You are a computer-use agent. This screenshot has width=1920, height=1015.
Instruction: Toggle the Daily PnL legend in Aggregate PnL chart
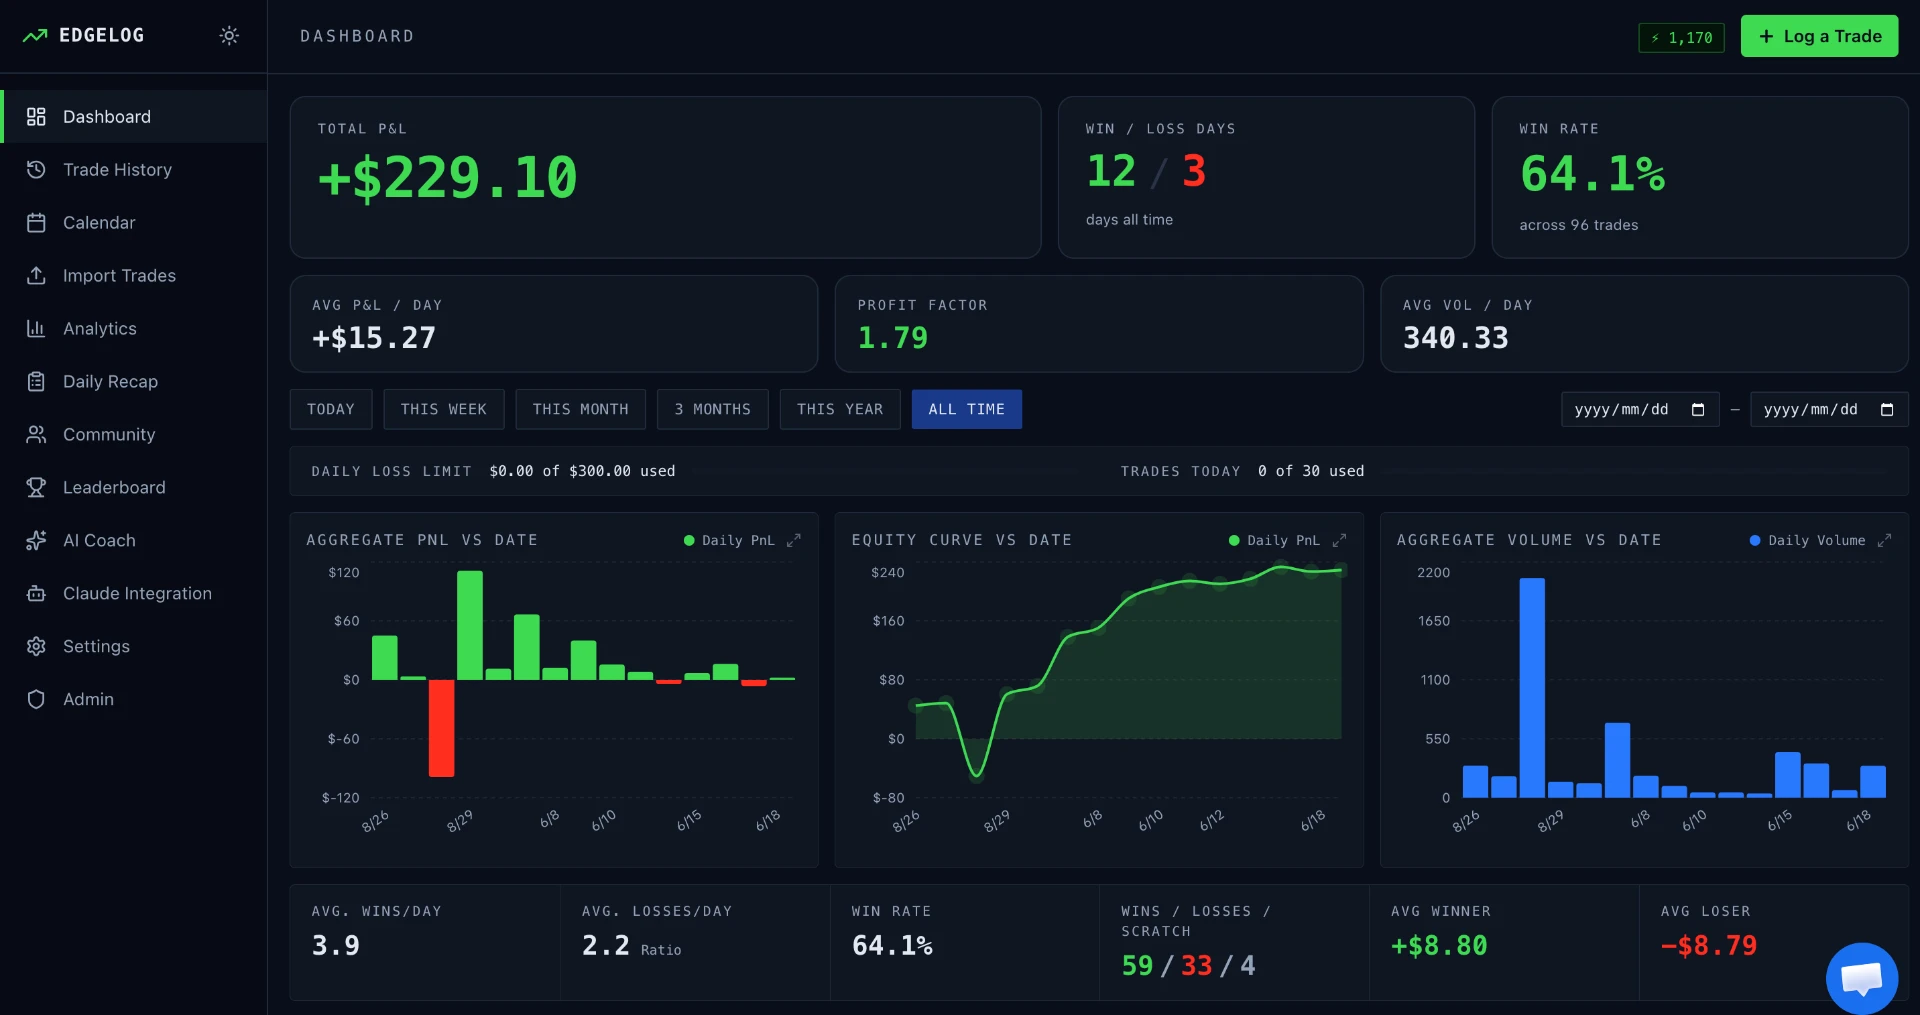pyautogui.click(x=729, y=541)
